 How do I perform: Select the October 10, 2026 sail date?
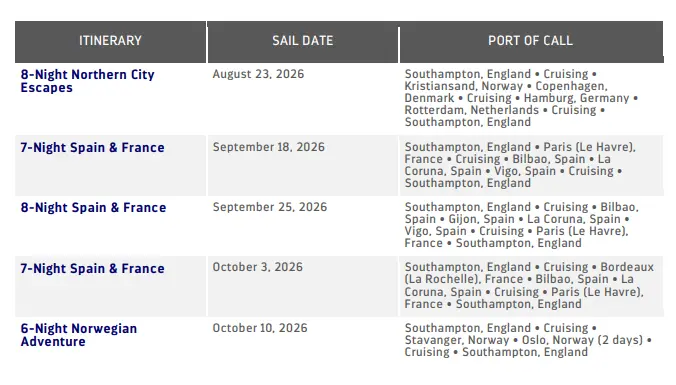[x=260, y=328]
